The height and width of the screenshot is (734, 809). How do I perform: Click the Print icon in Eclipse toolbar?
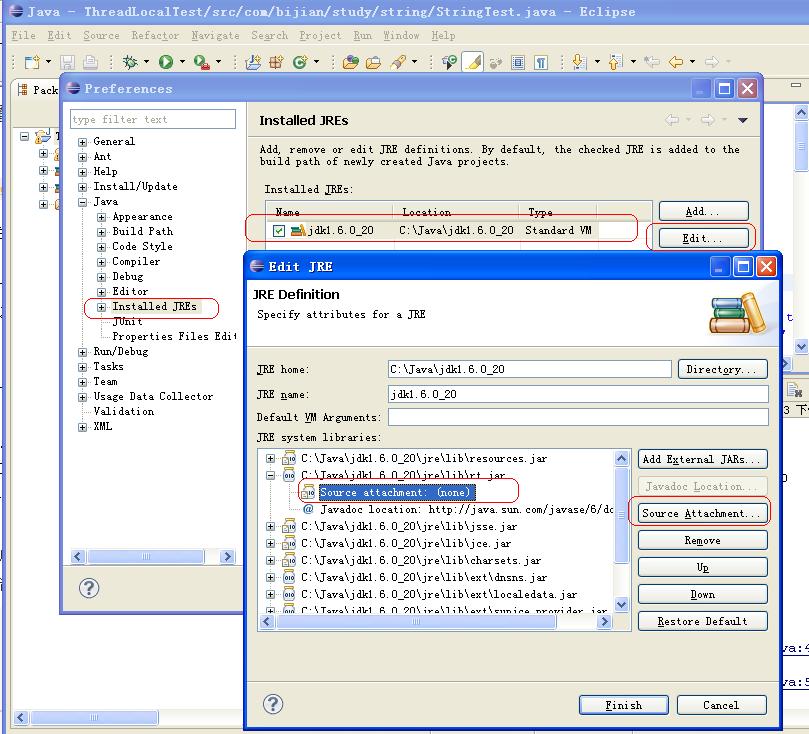pyautogui.click(x=90, y=62)
